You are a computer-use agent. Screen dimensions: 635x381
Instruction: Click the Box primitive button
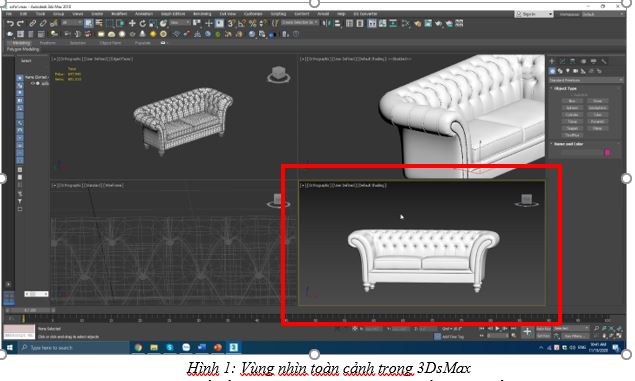pos(572,101)
